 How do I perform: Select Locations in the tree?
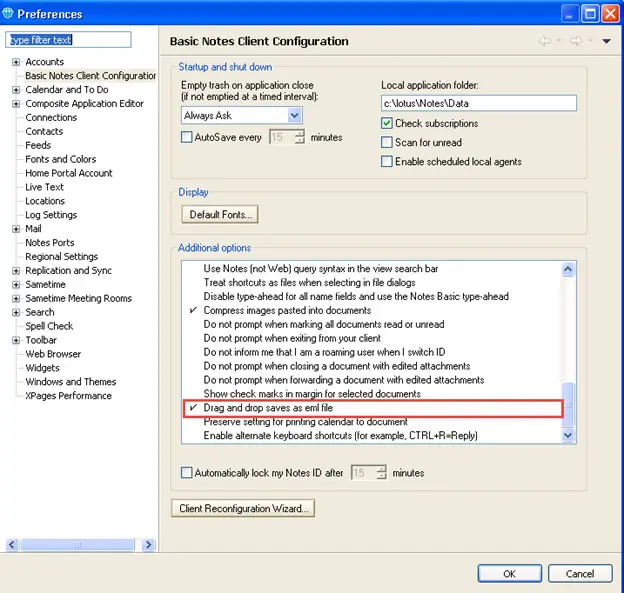point(45,201)
